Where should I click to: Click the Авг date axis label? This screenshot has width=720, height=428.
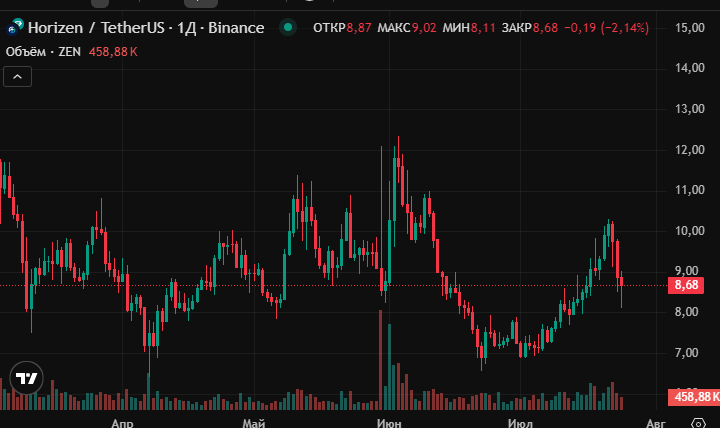[x=656, y=423]
